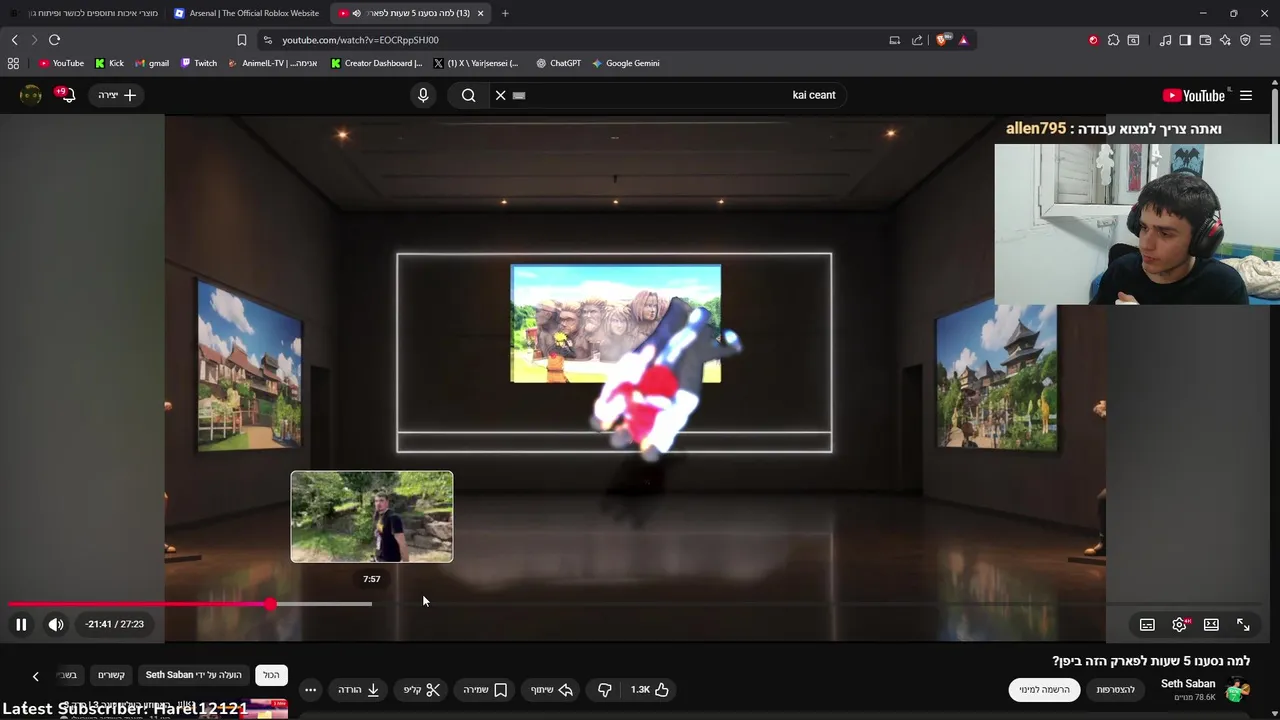The width and height of the screenshot is (1280, 720).
Task: Share the video via שיתוף button
Action: 552,689
